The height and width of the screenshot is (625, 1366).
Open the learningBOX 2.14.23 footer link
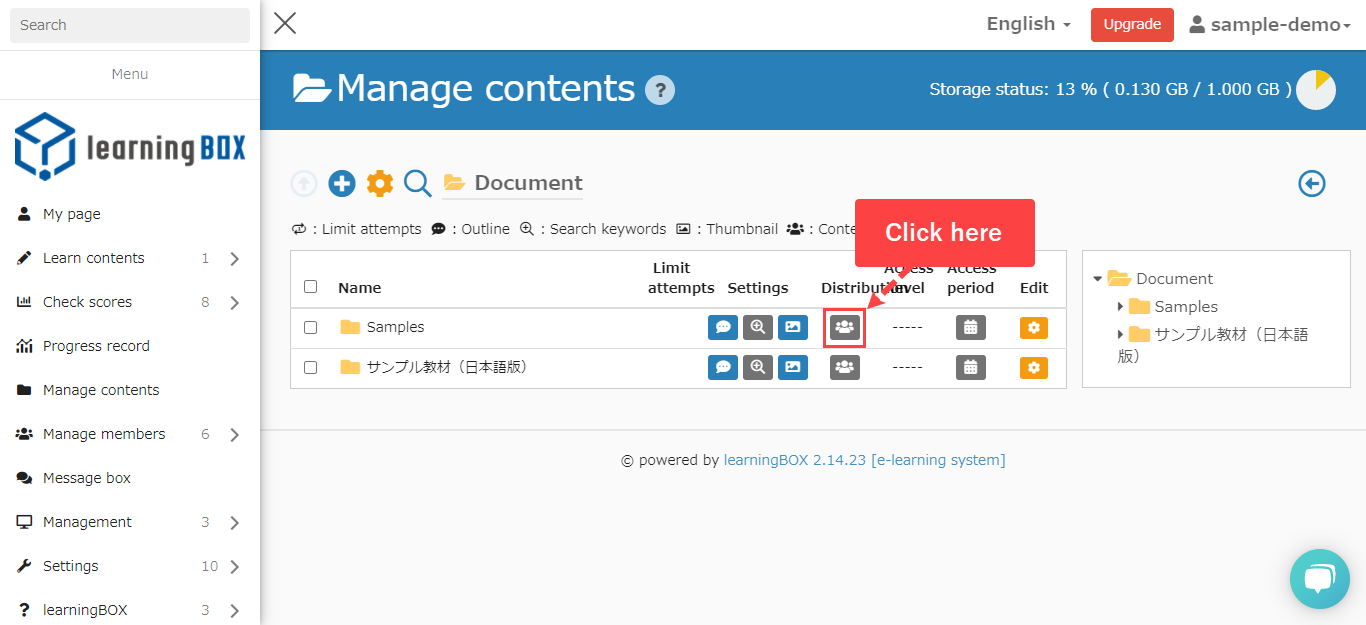coord(795,460)
